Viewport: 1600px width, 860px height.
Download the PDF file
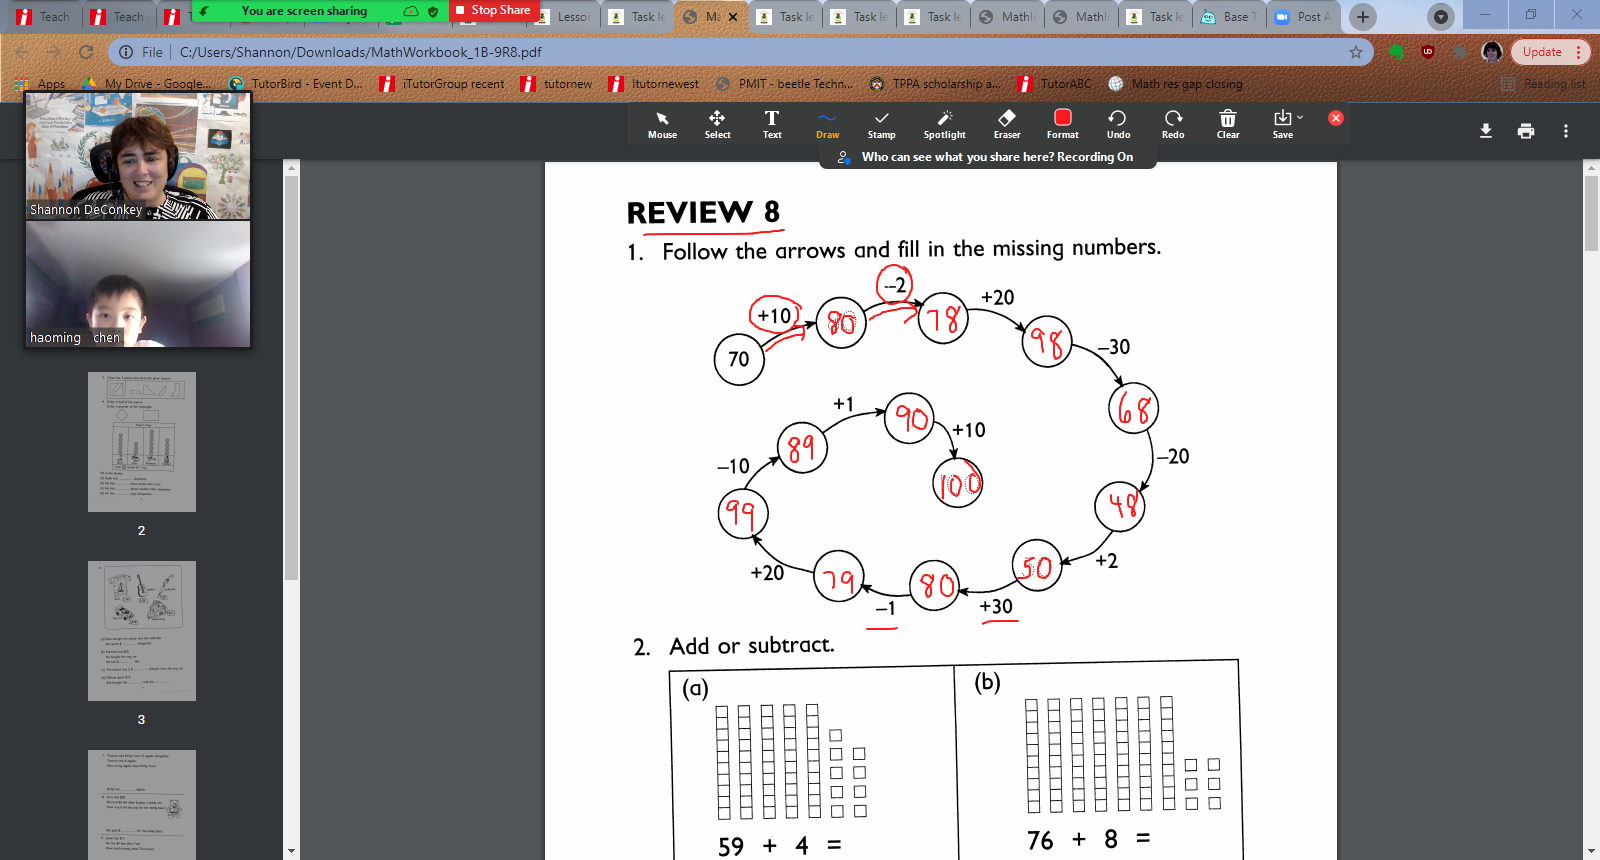click(x=1486, y=131)
